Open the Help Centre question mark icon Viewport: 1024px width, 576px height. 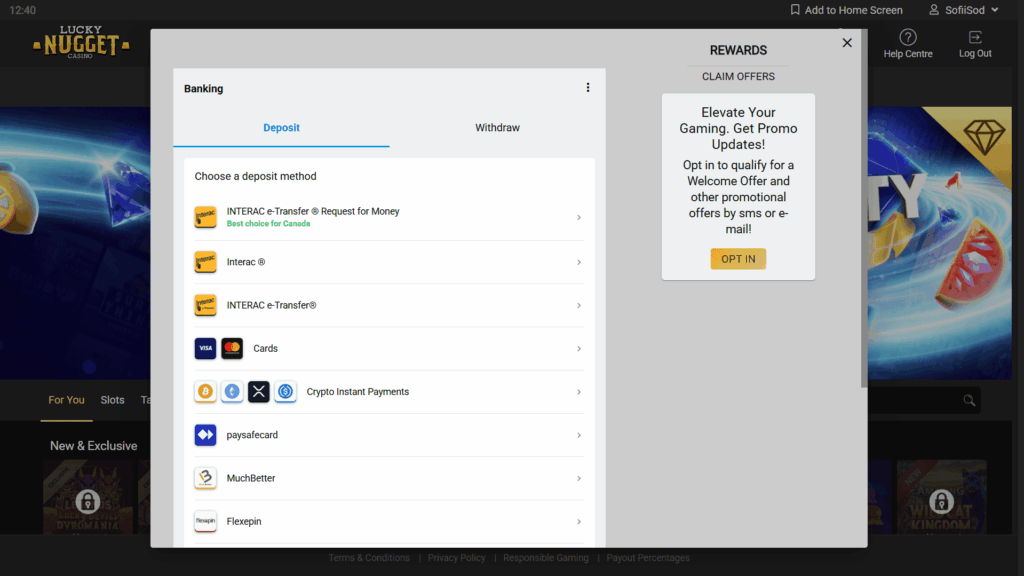click(x=907, y=38)
